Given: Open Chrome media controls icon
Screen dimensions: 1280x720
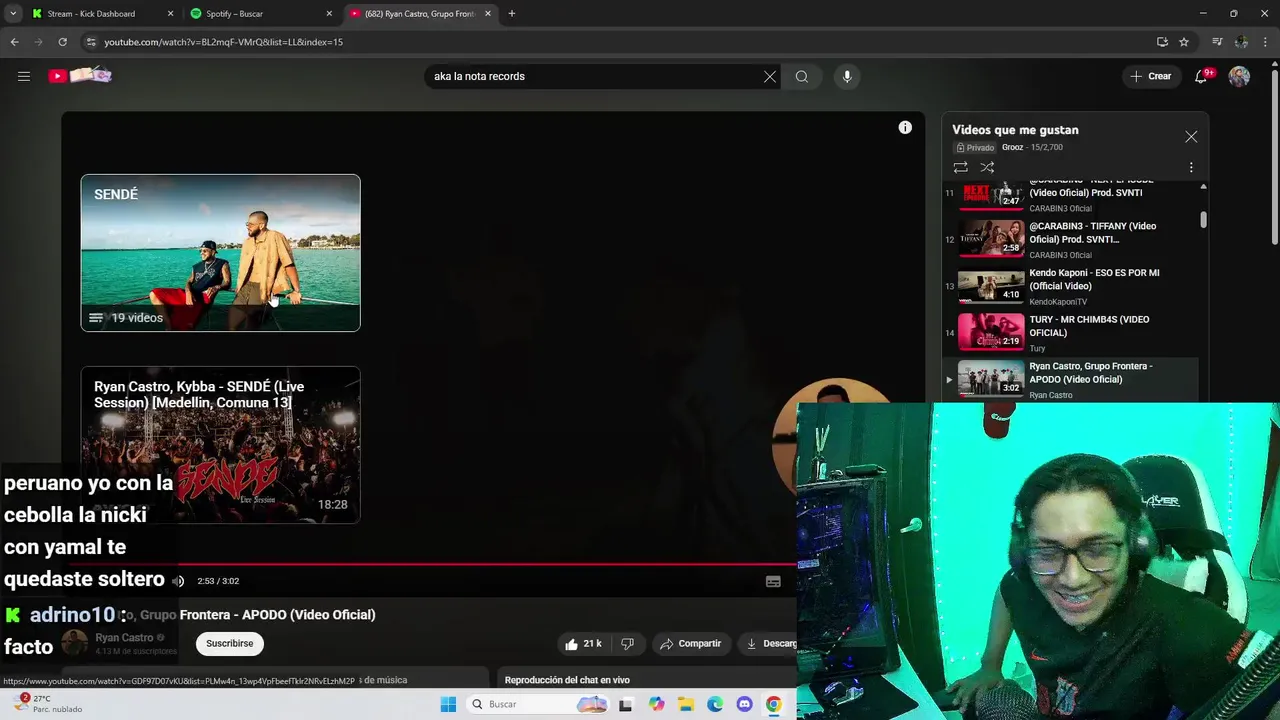Looking at the screenshot, I should click(x=1217, y=42).
